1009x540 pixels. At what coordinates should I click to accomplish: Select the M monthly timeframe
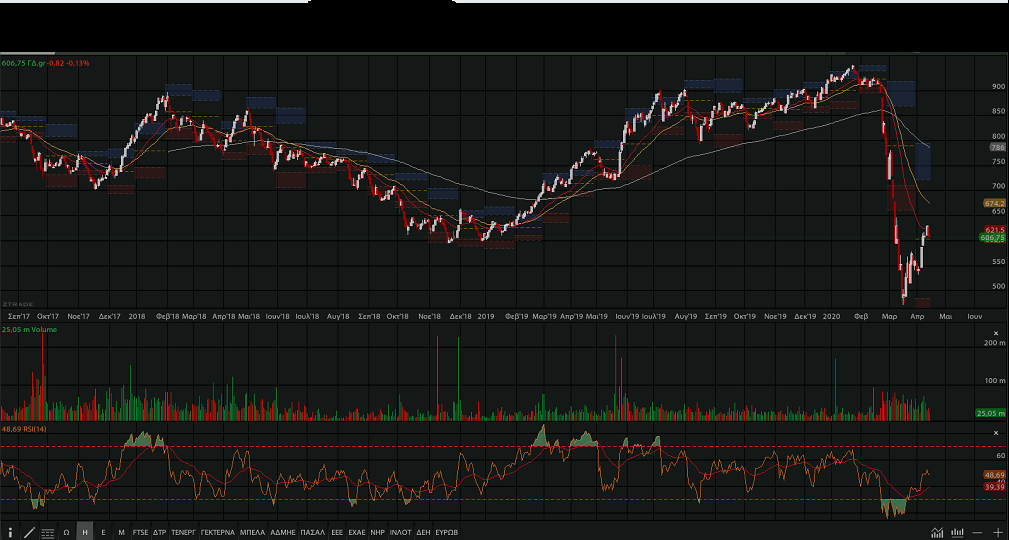(121, 532)
